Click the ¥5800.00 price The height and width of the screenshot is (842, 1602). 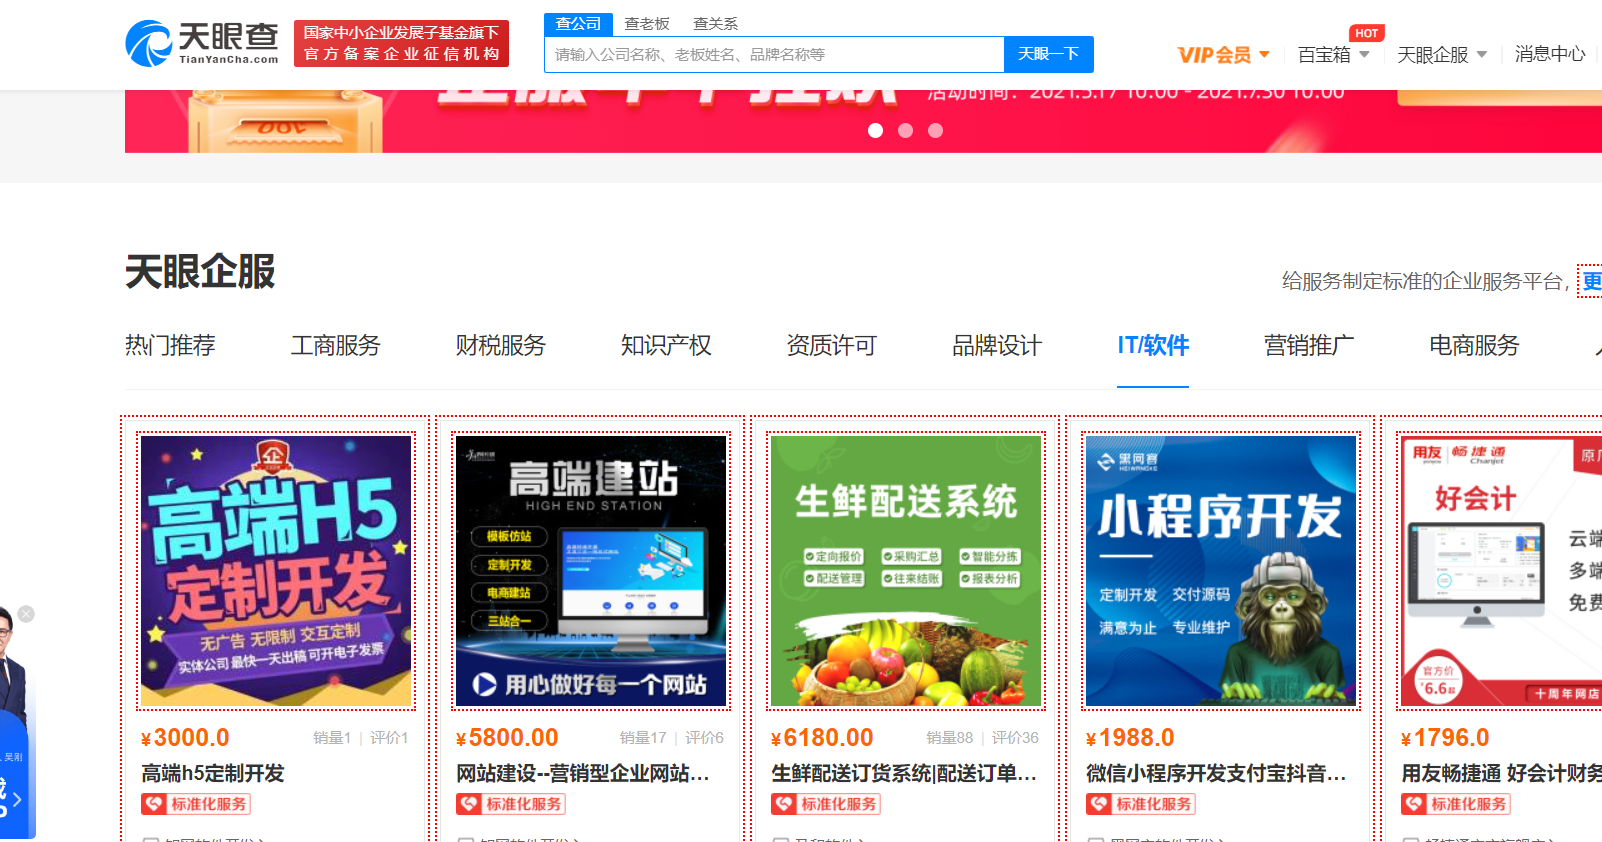tap(507, 738)
